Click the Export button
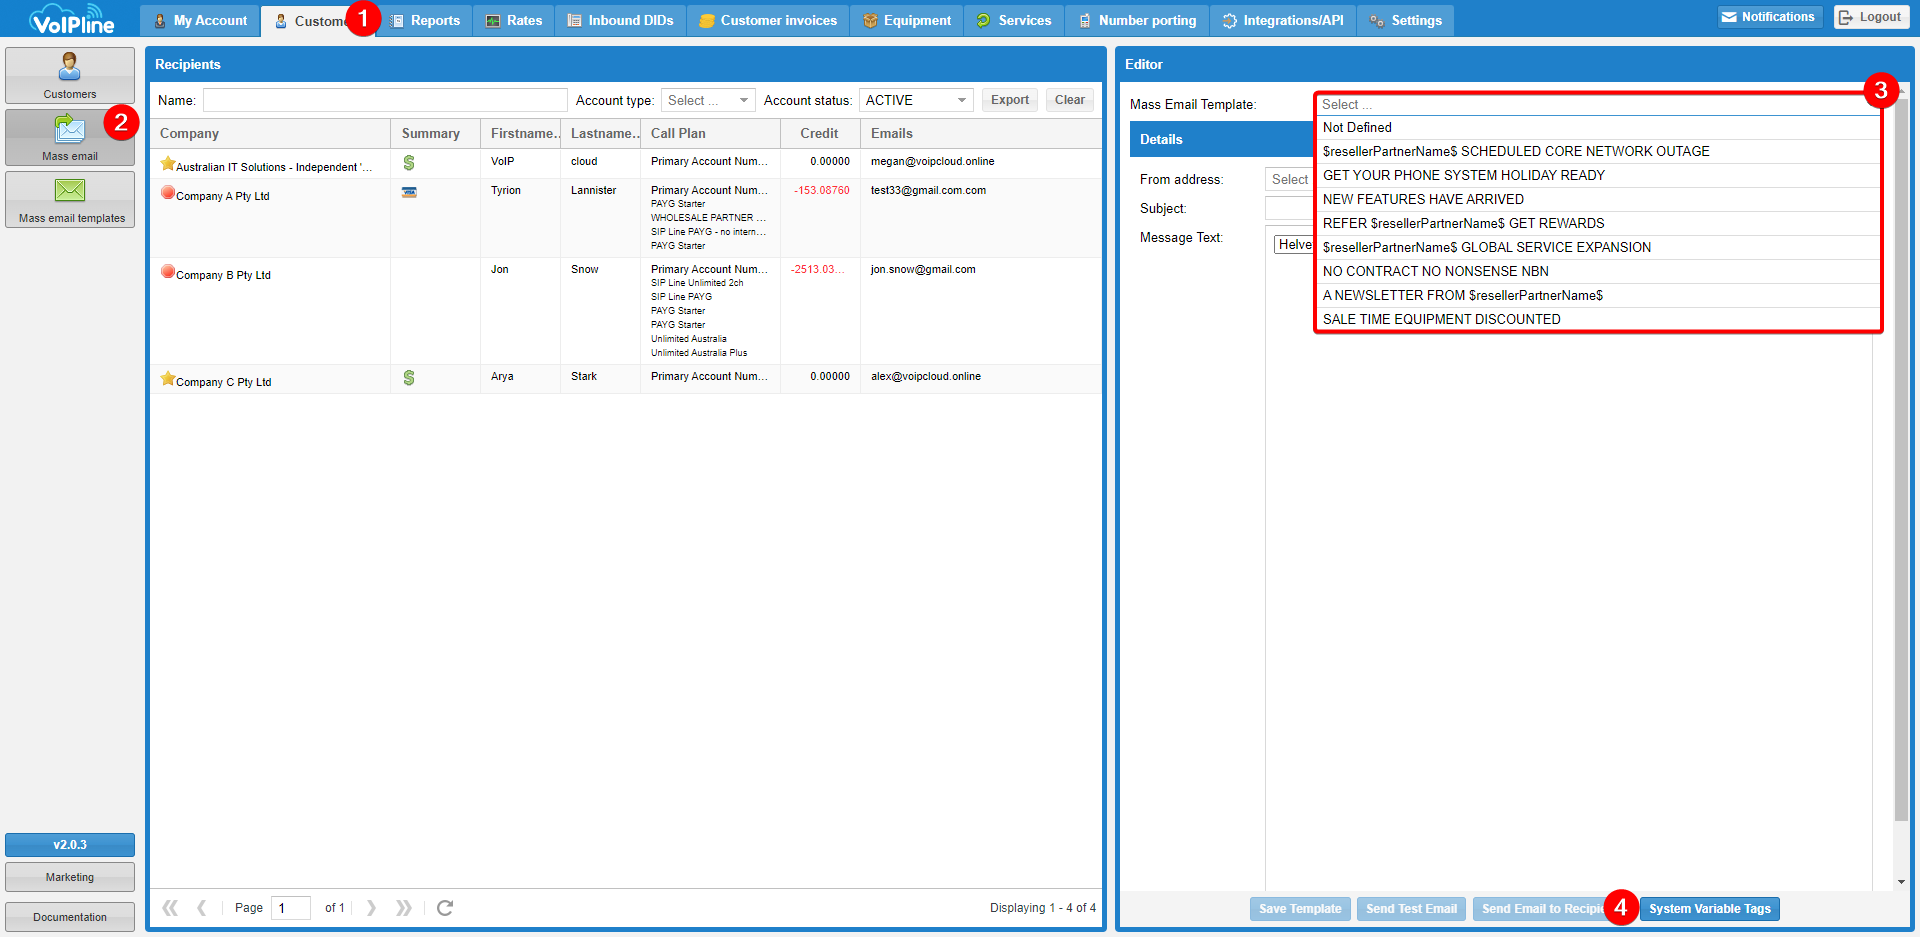Image resolution: width=1920 pixels, height=937 pixels. pos(1009,100)
